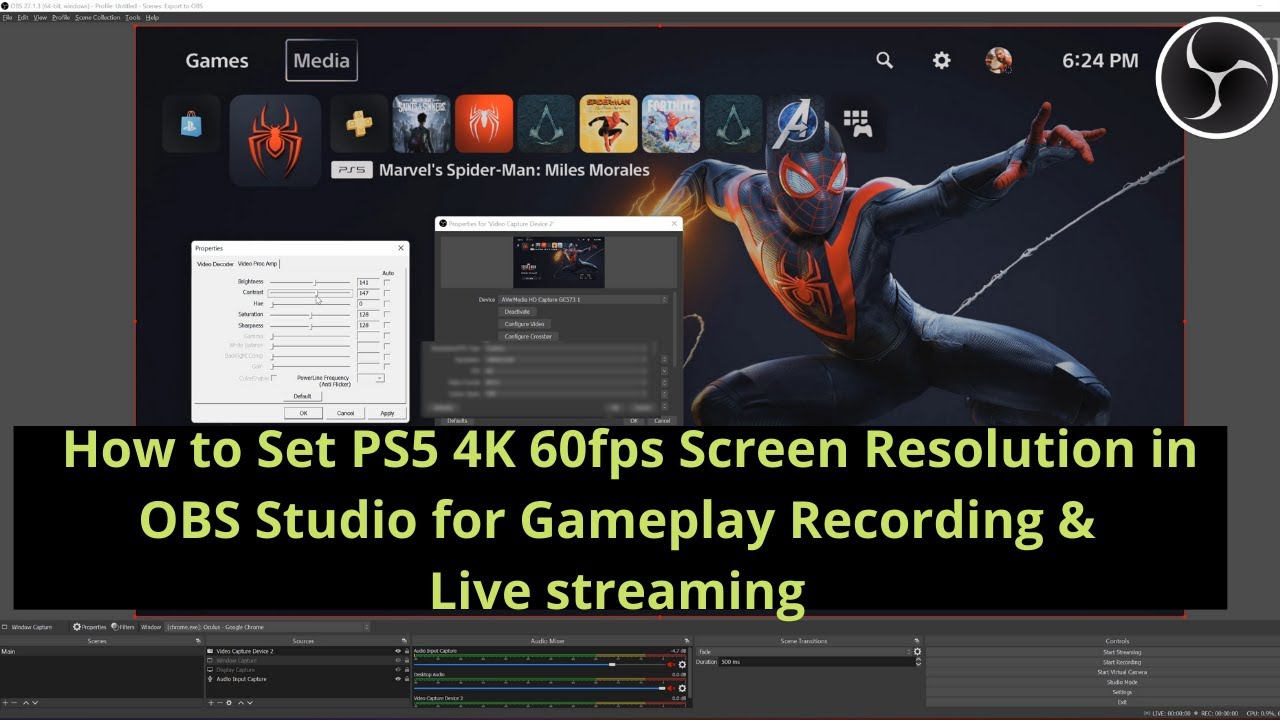Lock the Video Capture Device 2 source

click(406, 651)
